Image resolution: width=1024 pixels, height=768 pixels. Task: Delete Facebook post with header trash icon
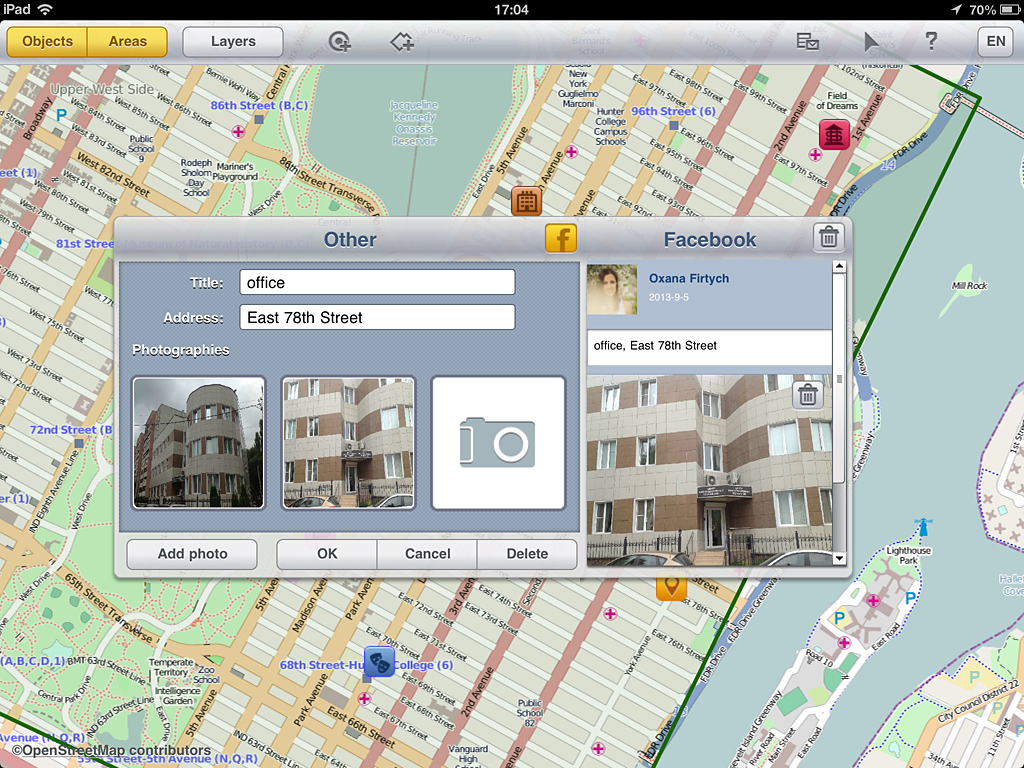coord(829,237)
